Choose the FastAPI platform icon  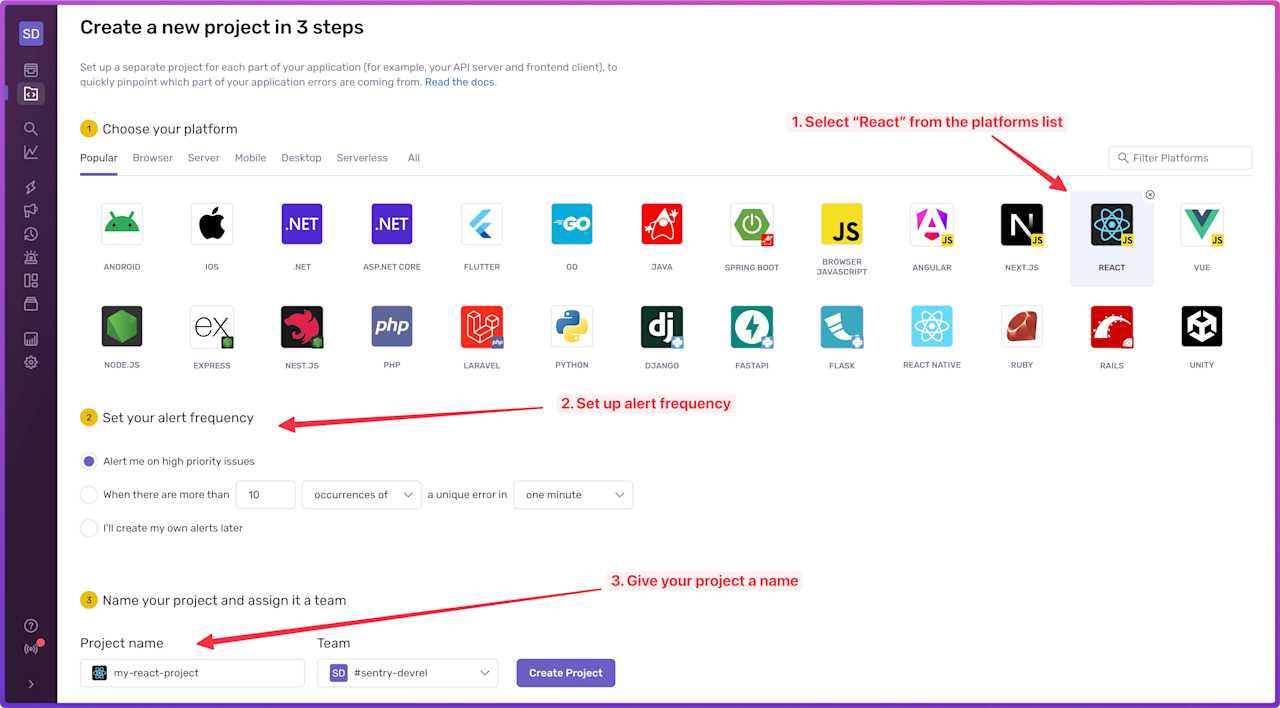(752, 326)
